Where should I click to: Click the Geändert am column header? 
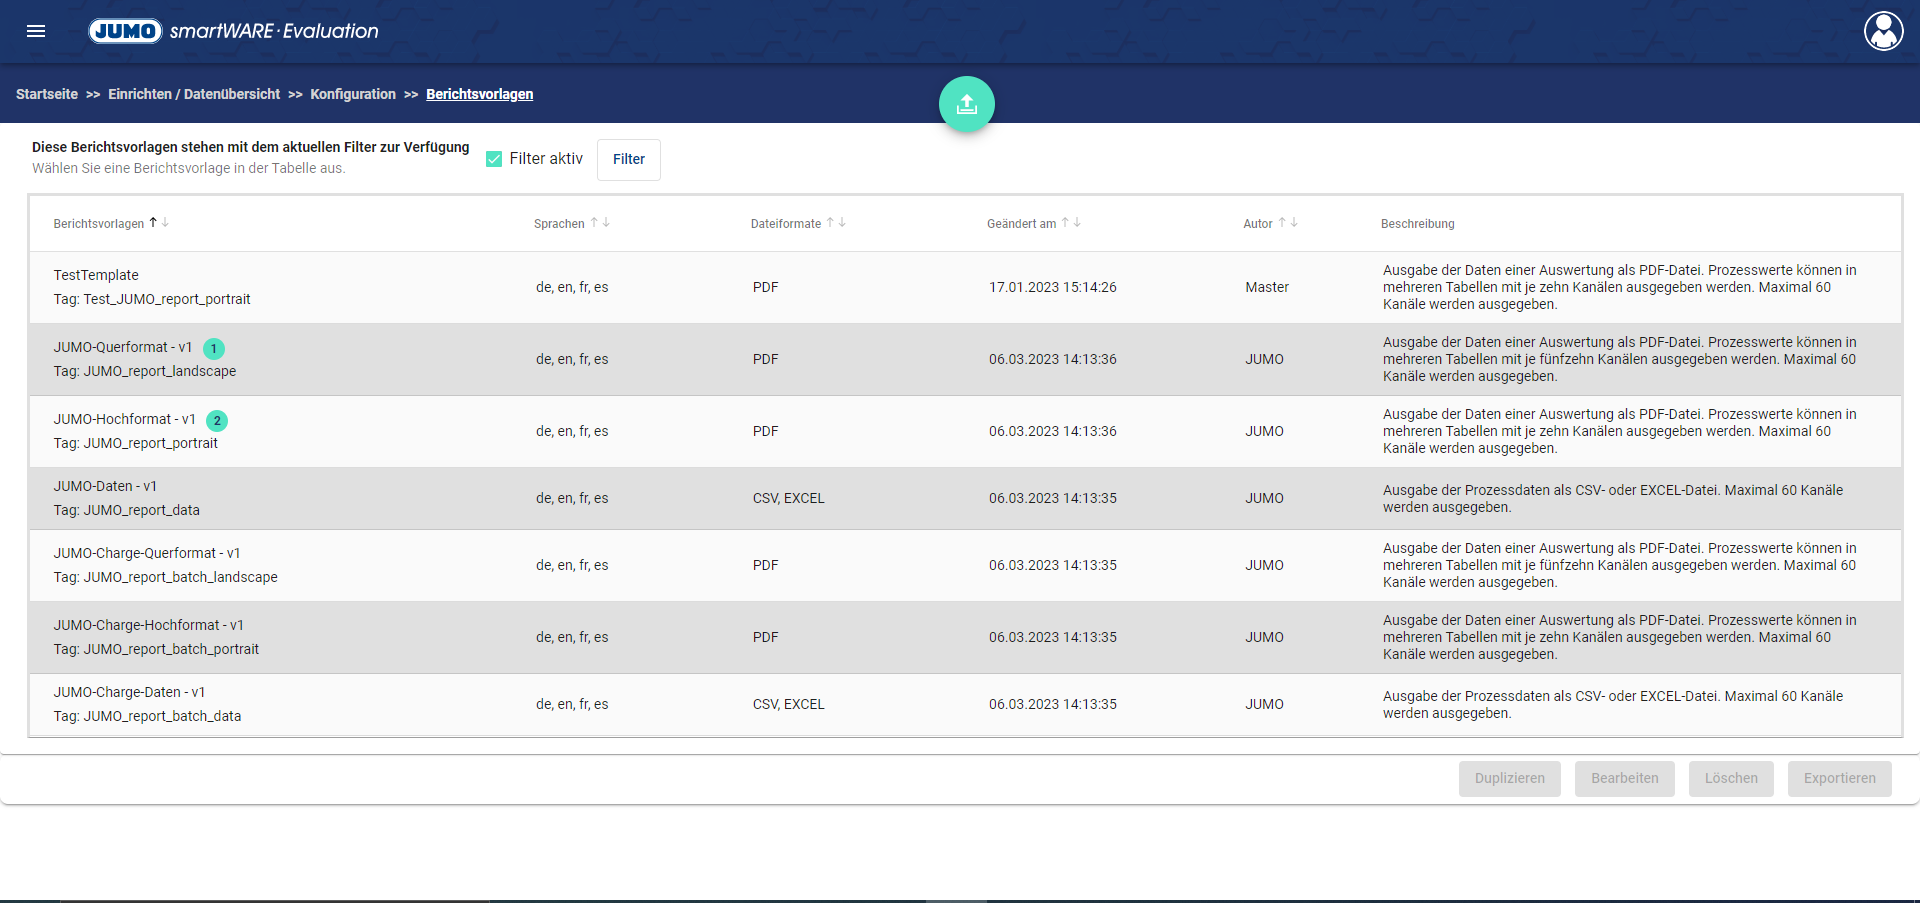click(x=1021, y=224)
